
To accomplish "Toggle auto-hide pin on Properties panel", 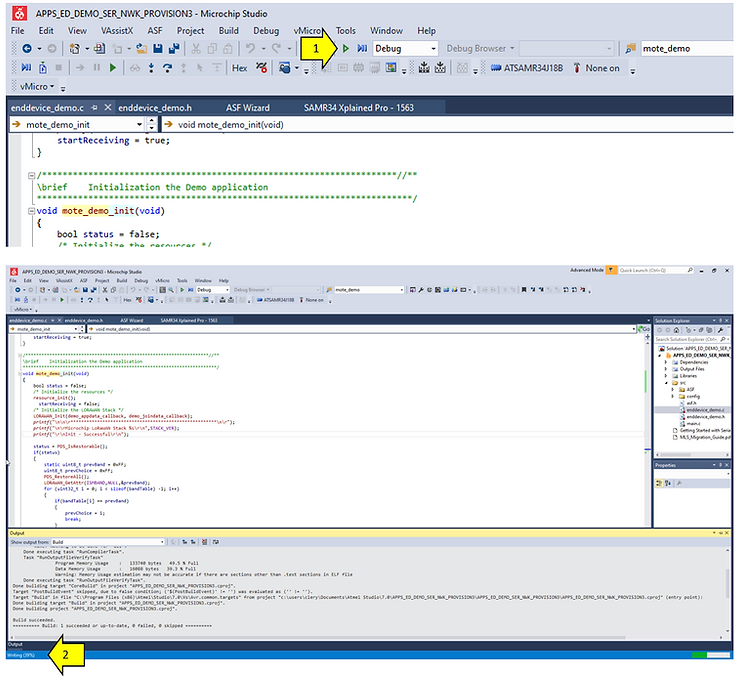I will (721, 465).
